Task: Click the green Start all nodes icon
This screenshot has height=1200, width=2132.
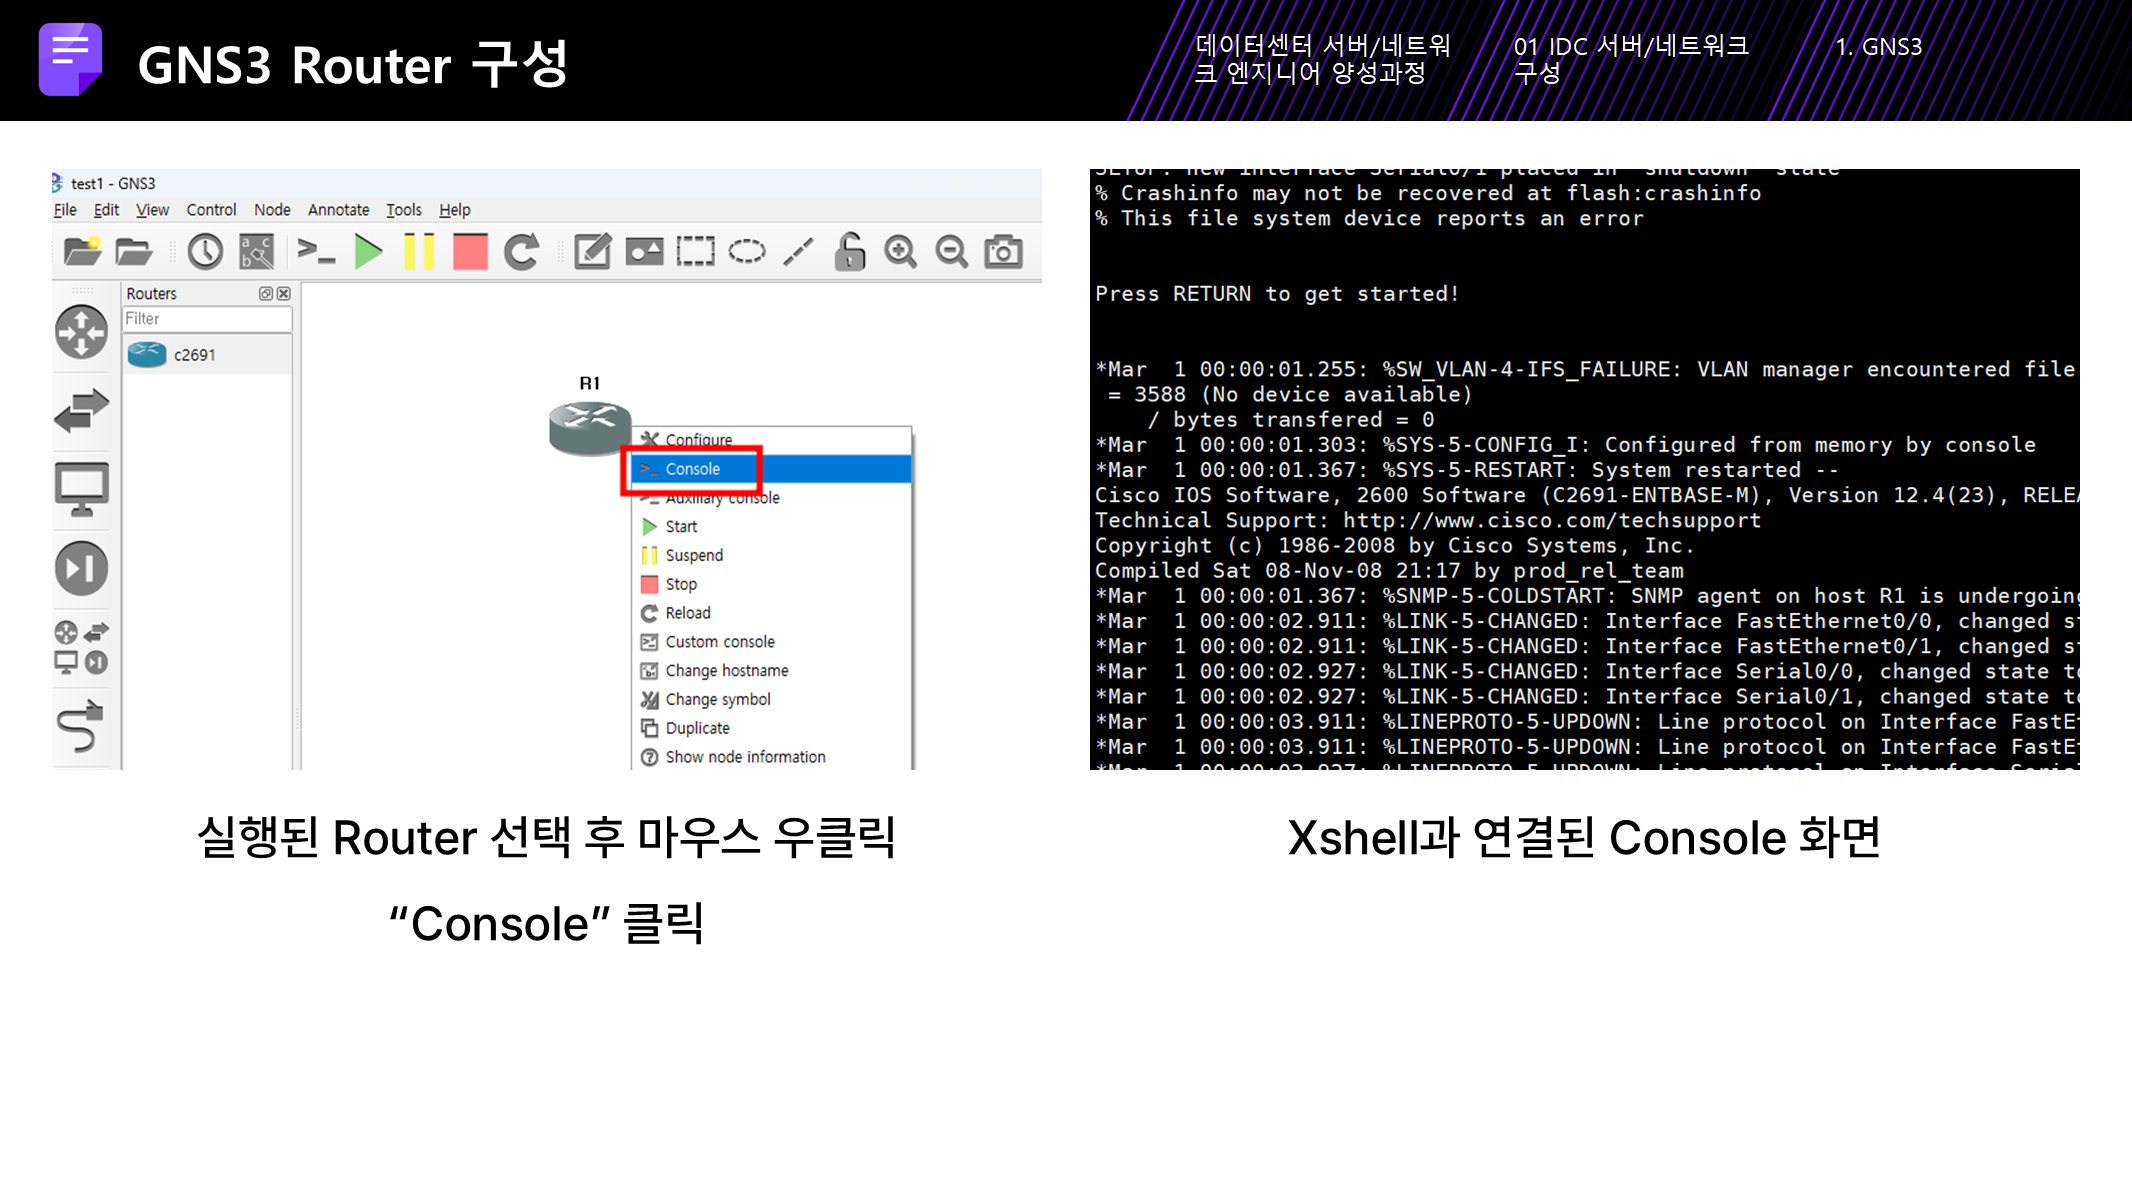Action: click(368, 252)
